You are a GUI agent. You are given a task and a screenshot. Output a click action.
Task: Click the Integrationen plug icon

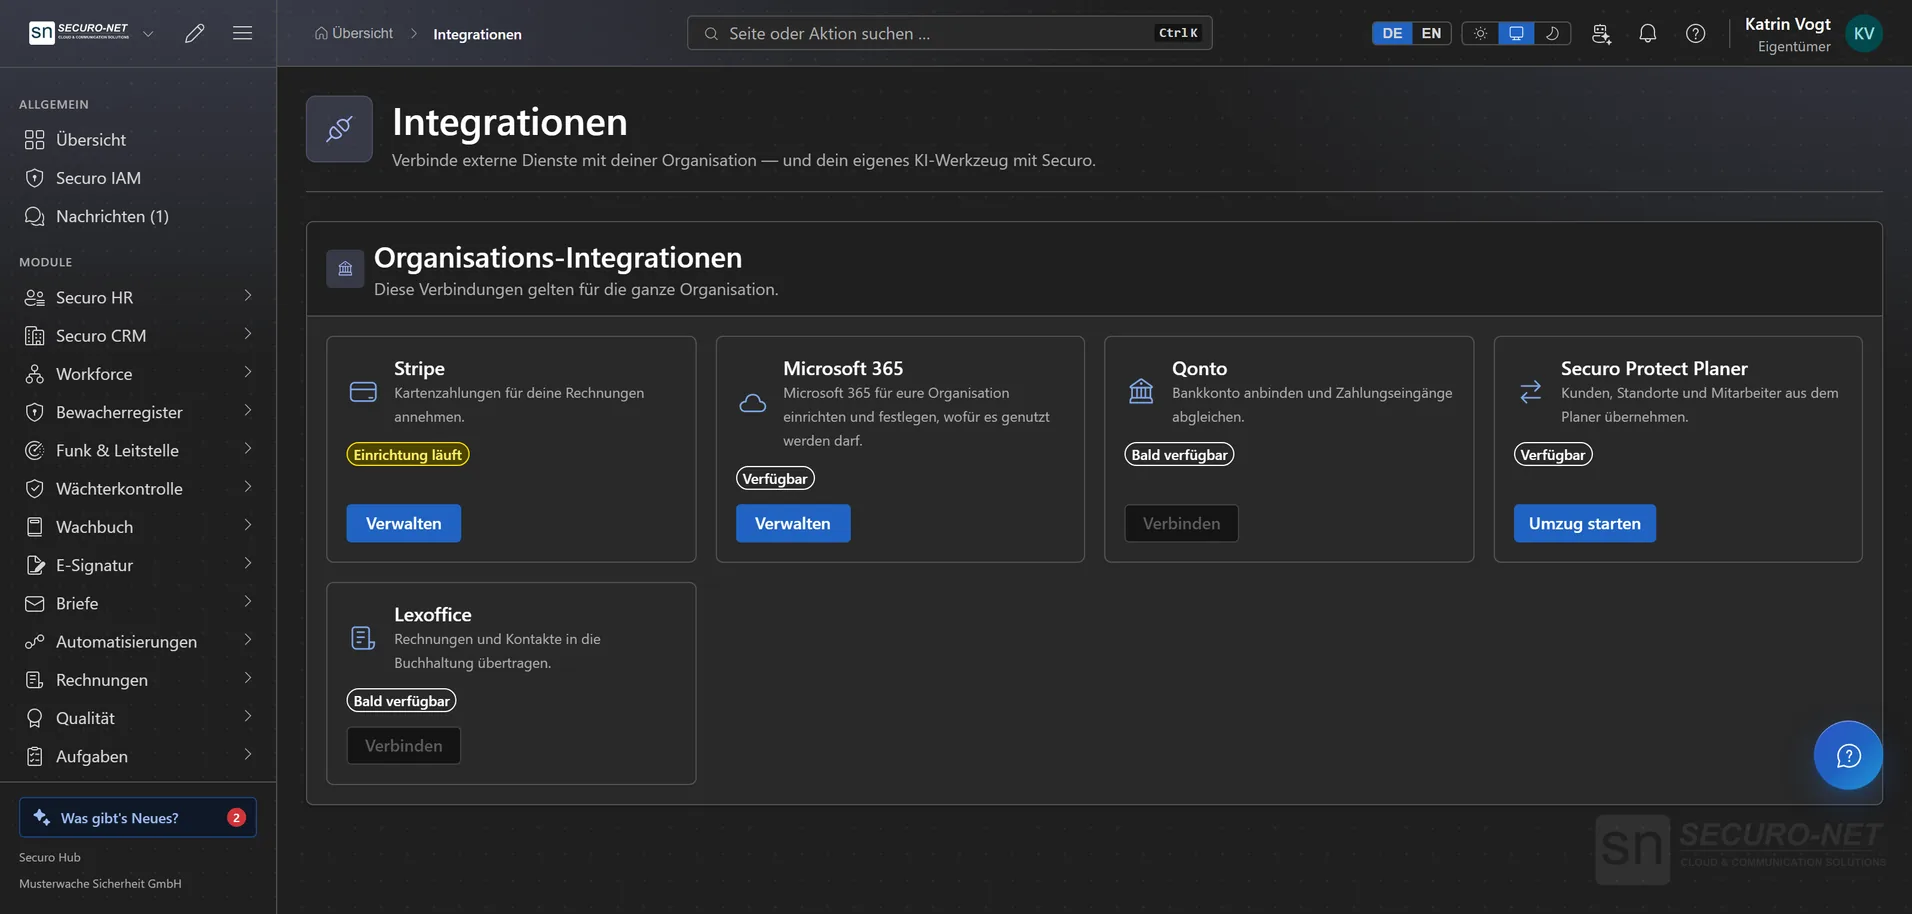point(339,129)
